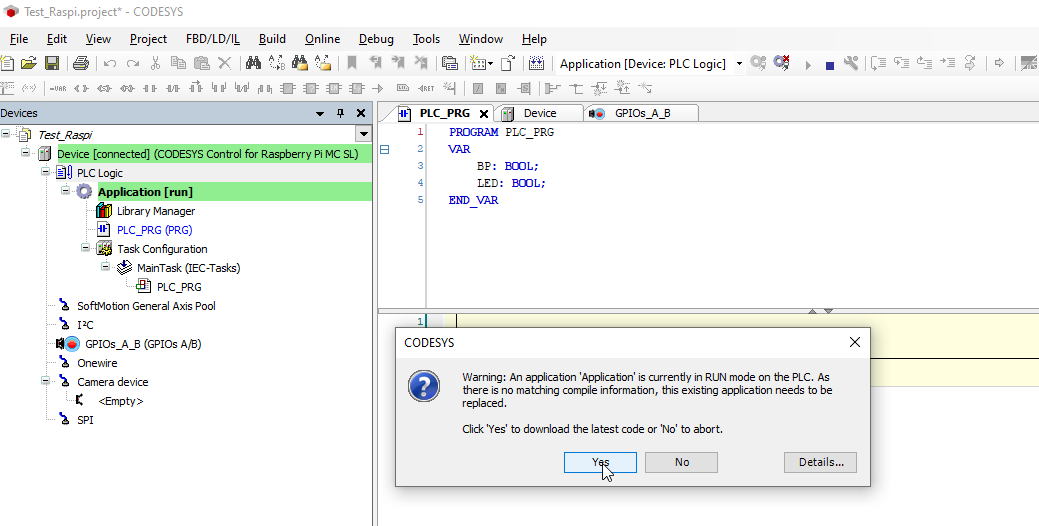
Task: Collapse the MainTask (IEC-Tasks) node
Action: coord(105,267)
